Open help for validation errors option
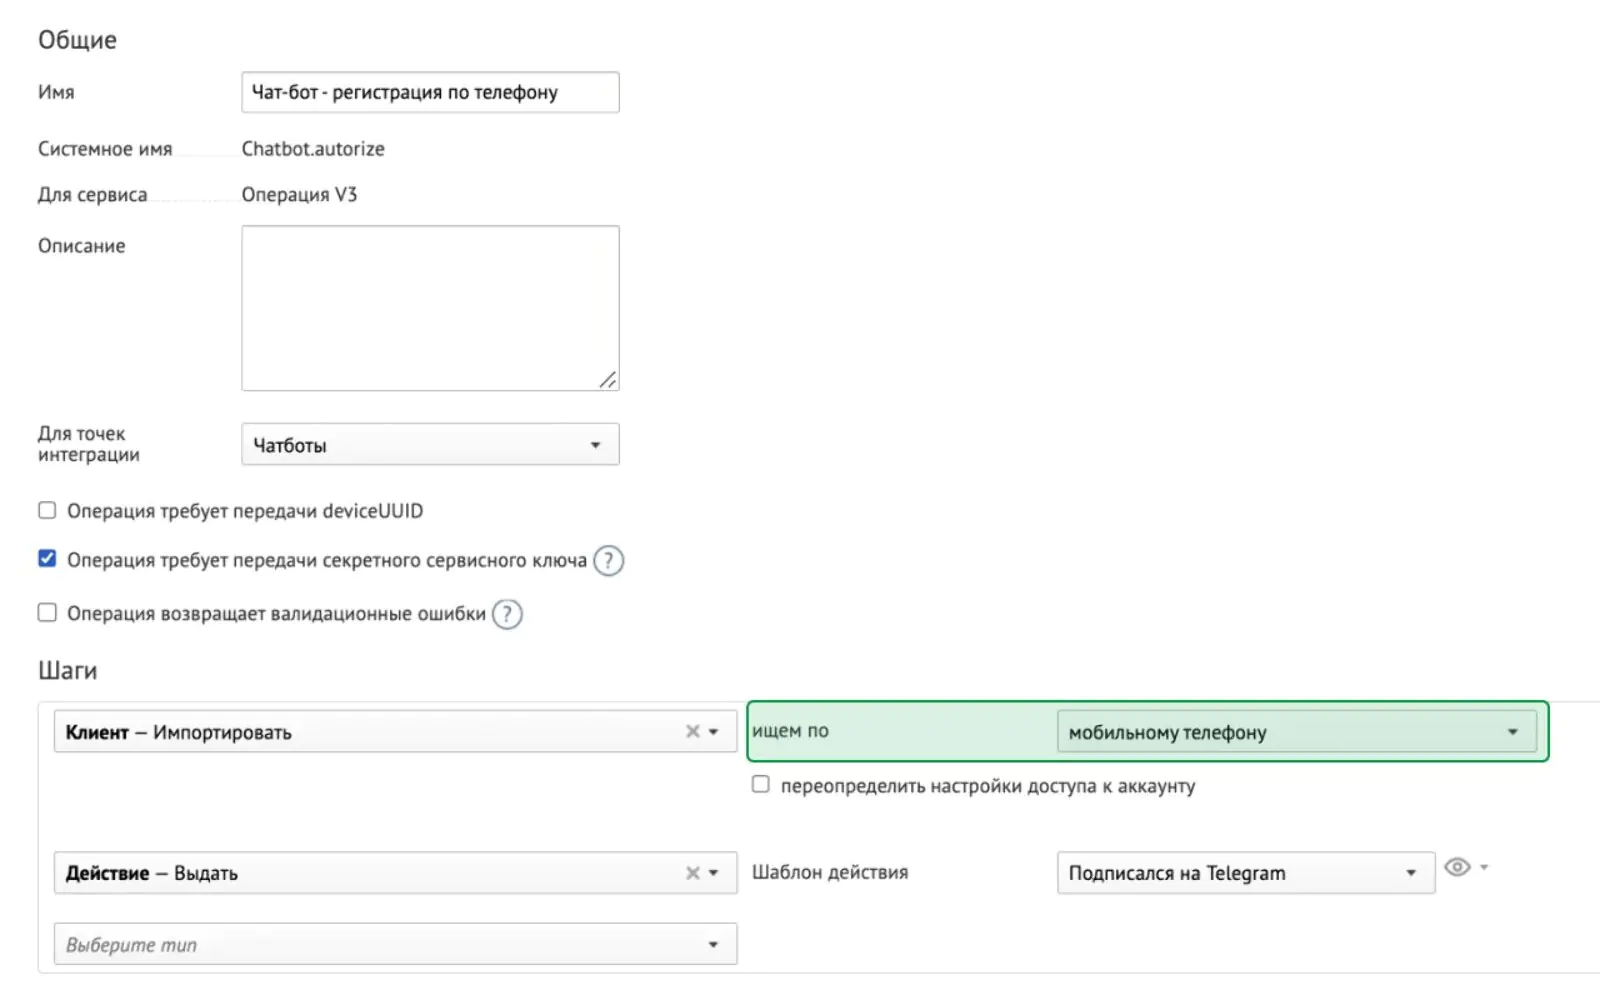1600x1005 pixels. coord(507,614)
